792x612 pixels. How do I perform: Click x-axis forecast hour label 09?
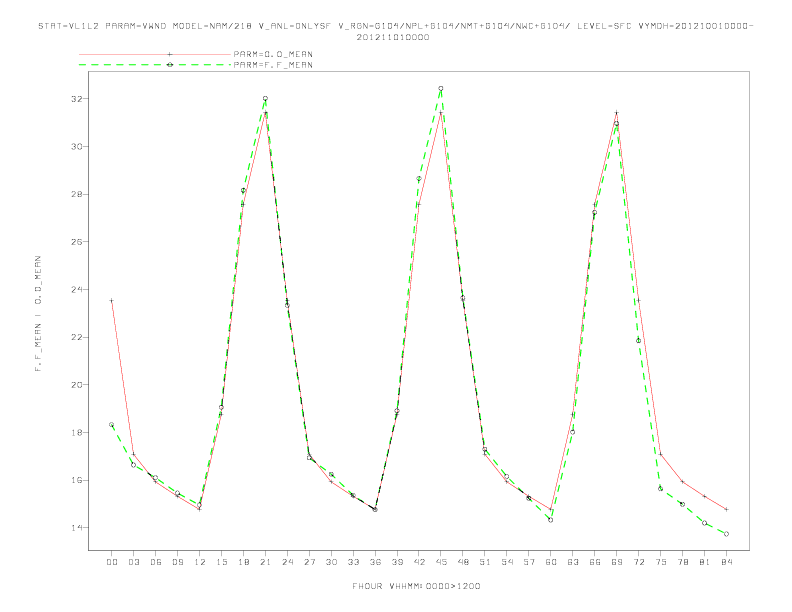[177, 562]
